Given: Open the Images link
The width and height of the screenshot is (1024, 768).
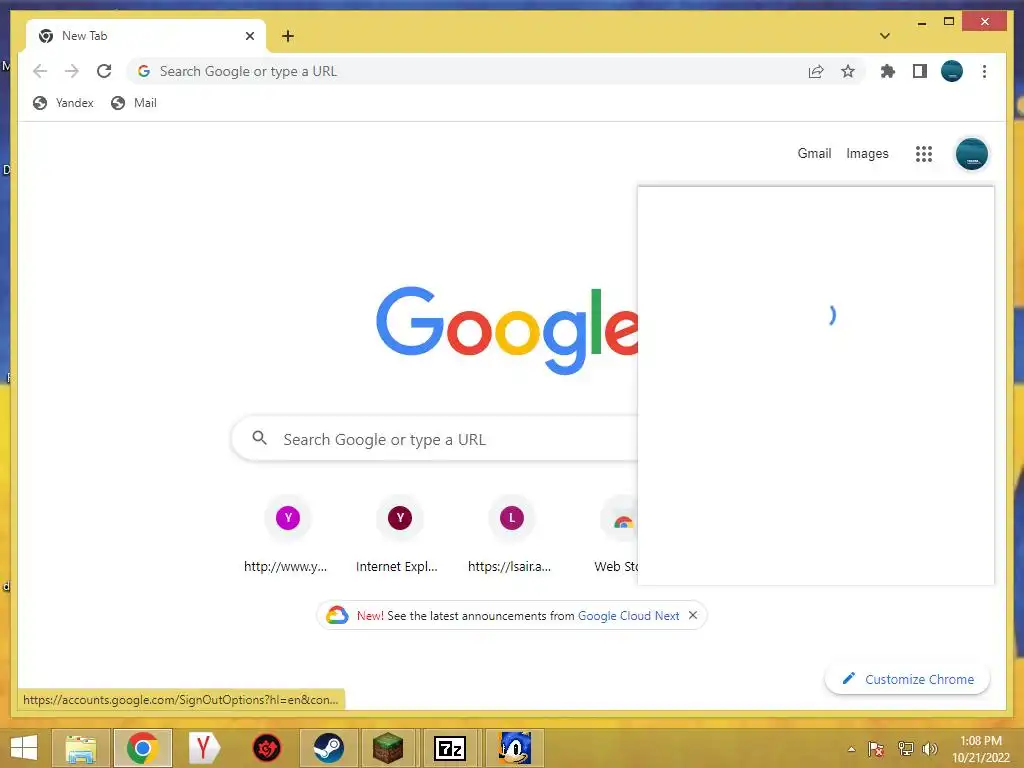Looking at the screenshot, I should pos(867,153).
